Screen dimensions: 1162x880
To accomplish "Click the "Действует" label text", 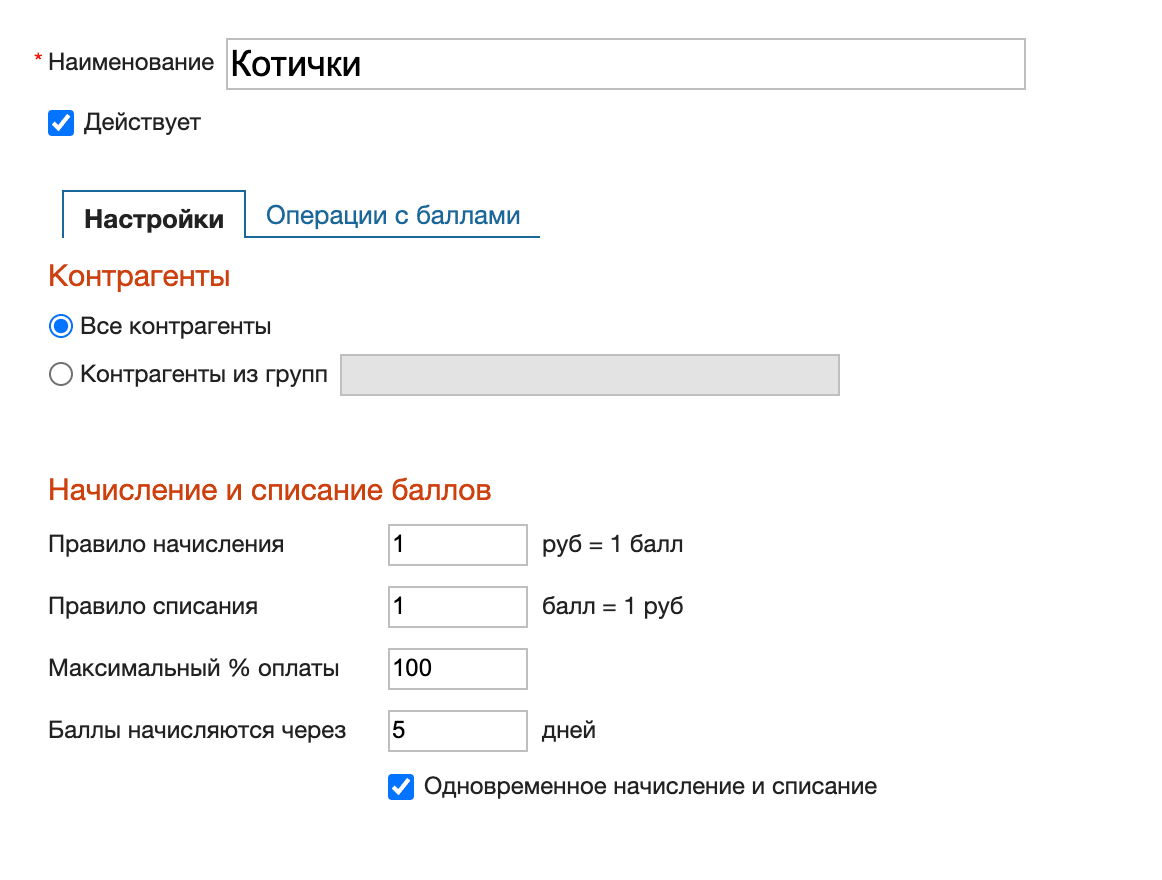I will click(139, 123).
